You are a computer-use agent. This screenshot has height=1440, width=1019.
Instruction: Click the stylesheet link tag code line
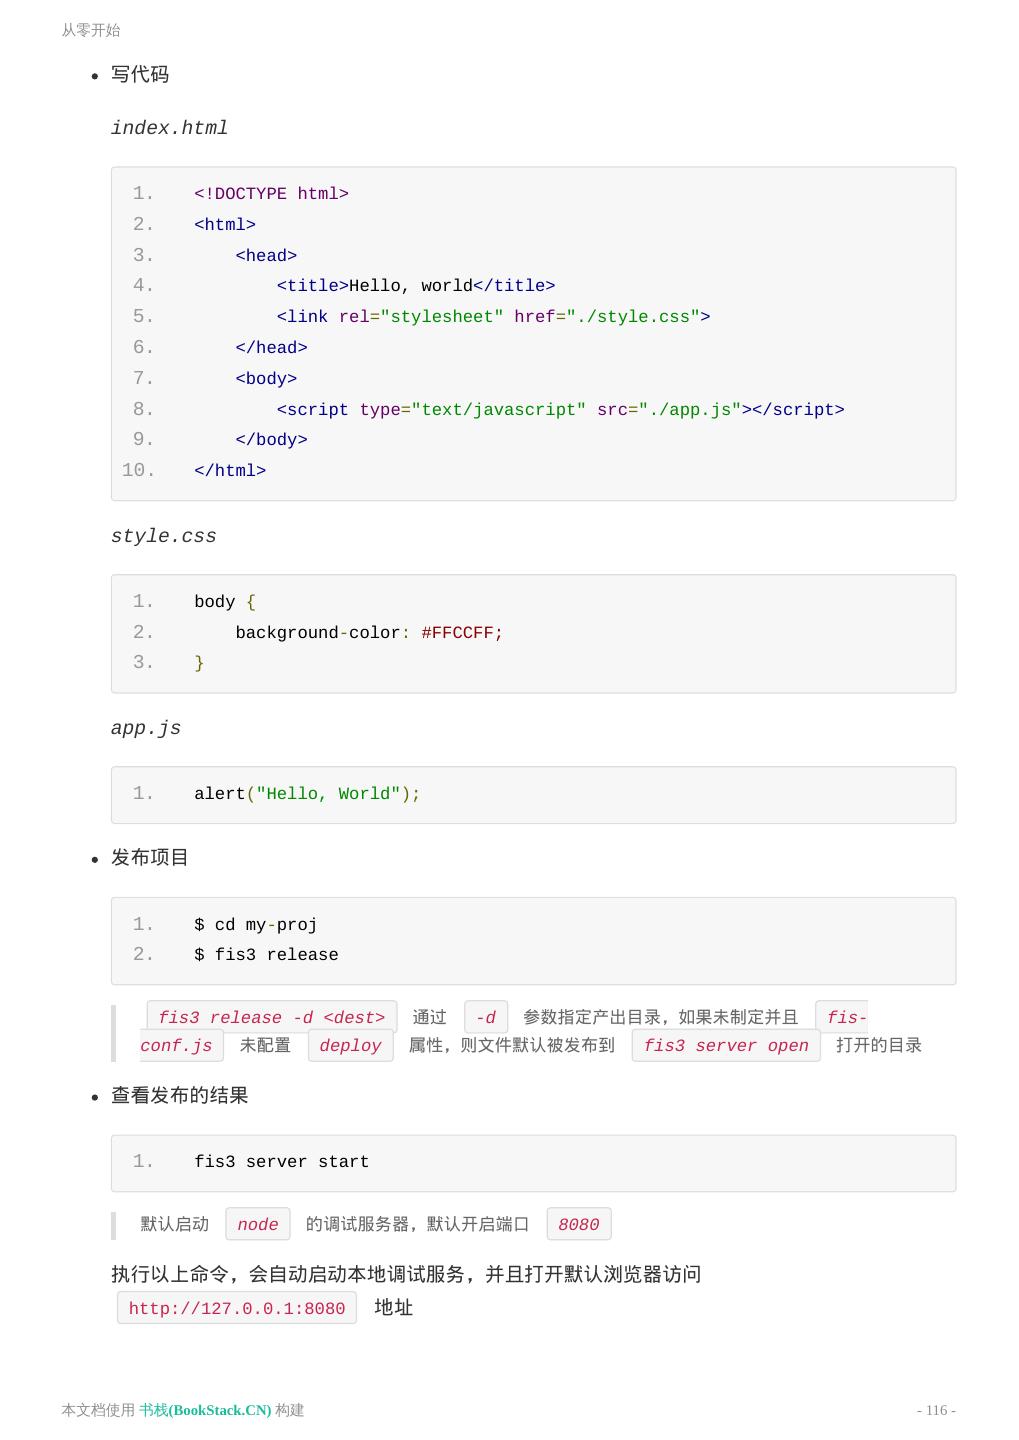(x=493, y=317)
